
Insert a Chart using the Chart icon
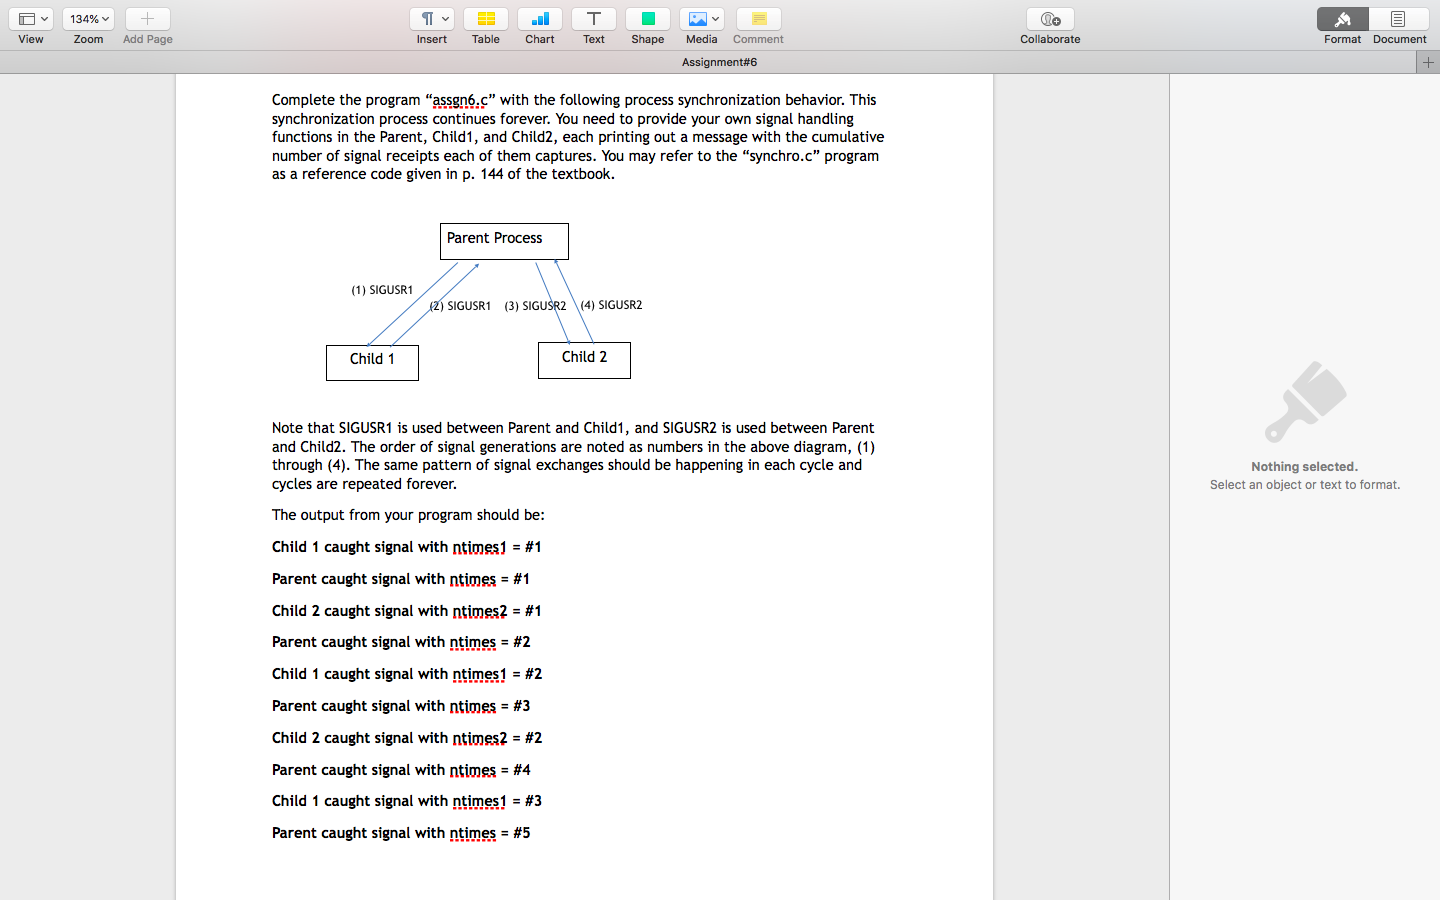pos(540,18)
